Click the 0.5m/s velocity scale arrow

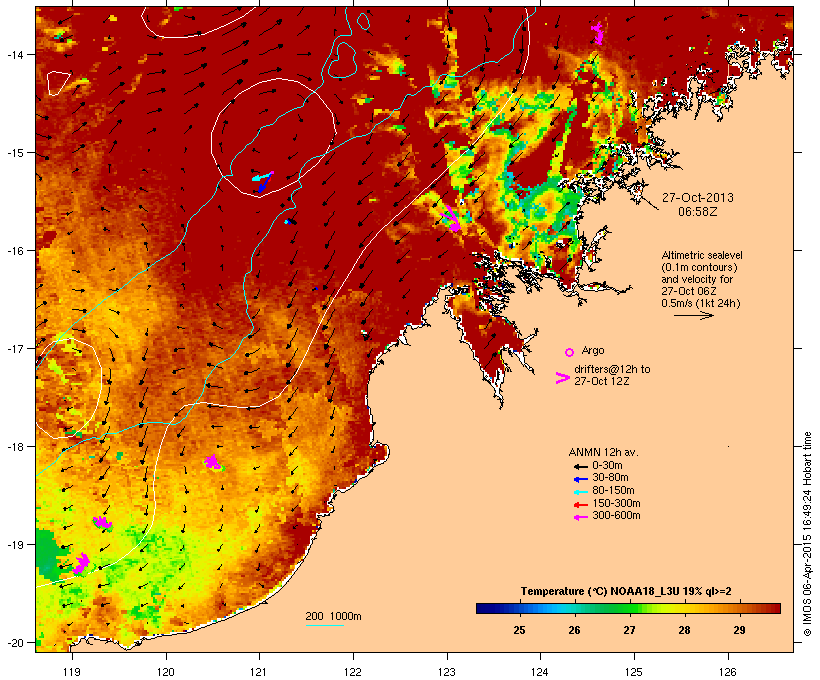[693, 315]
